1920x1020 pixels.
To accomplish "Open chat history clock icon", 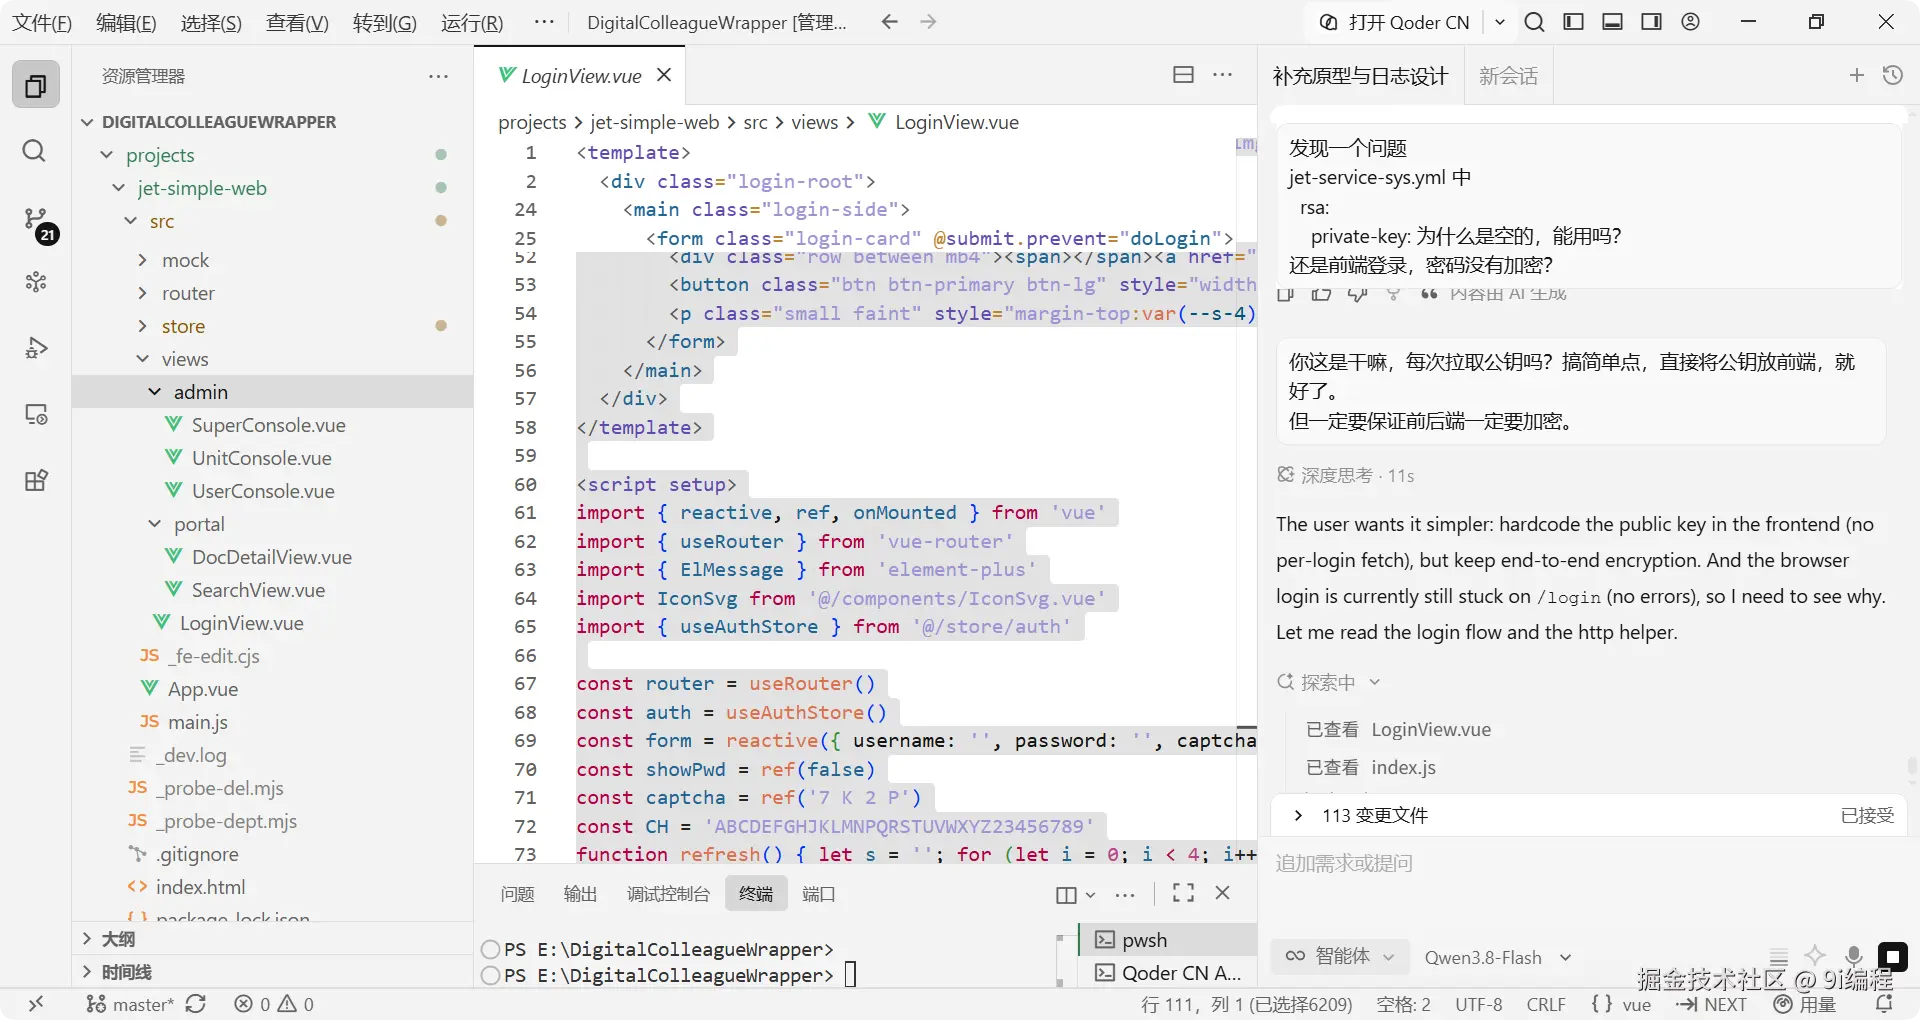I will click(1893, 75).
